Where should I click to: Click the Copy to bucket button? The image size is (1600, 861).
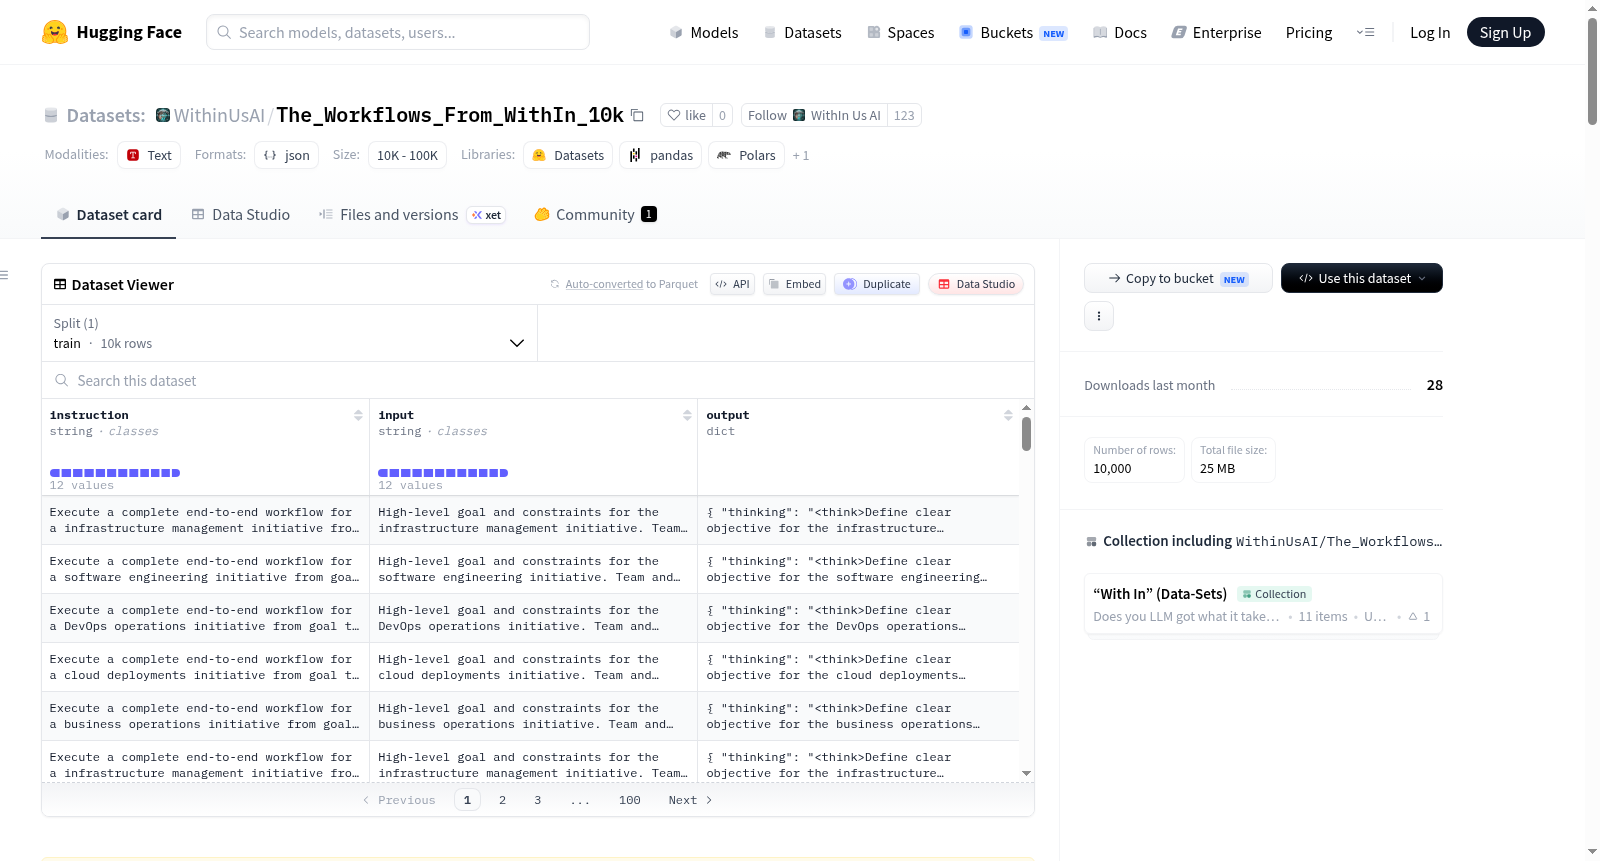(1178, 278)
